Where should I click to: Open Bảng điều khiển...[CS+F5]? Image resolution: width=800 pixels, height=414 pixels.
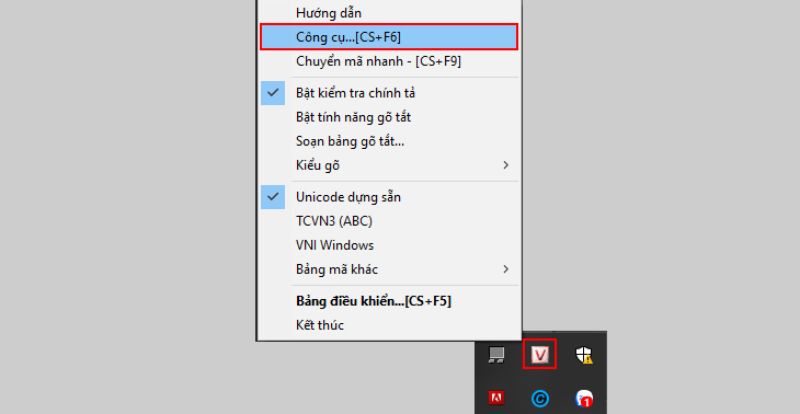[x=389, y=301]
